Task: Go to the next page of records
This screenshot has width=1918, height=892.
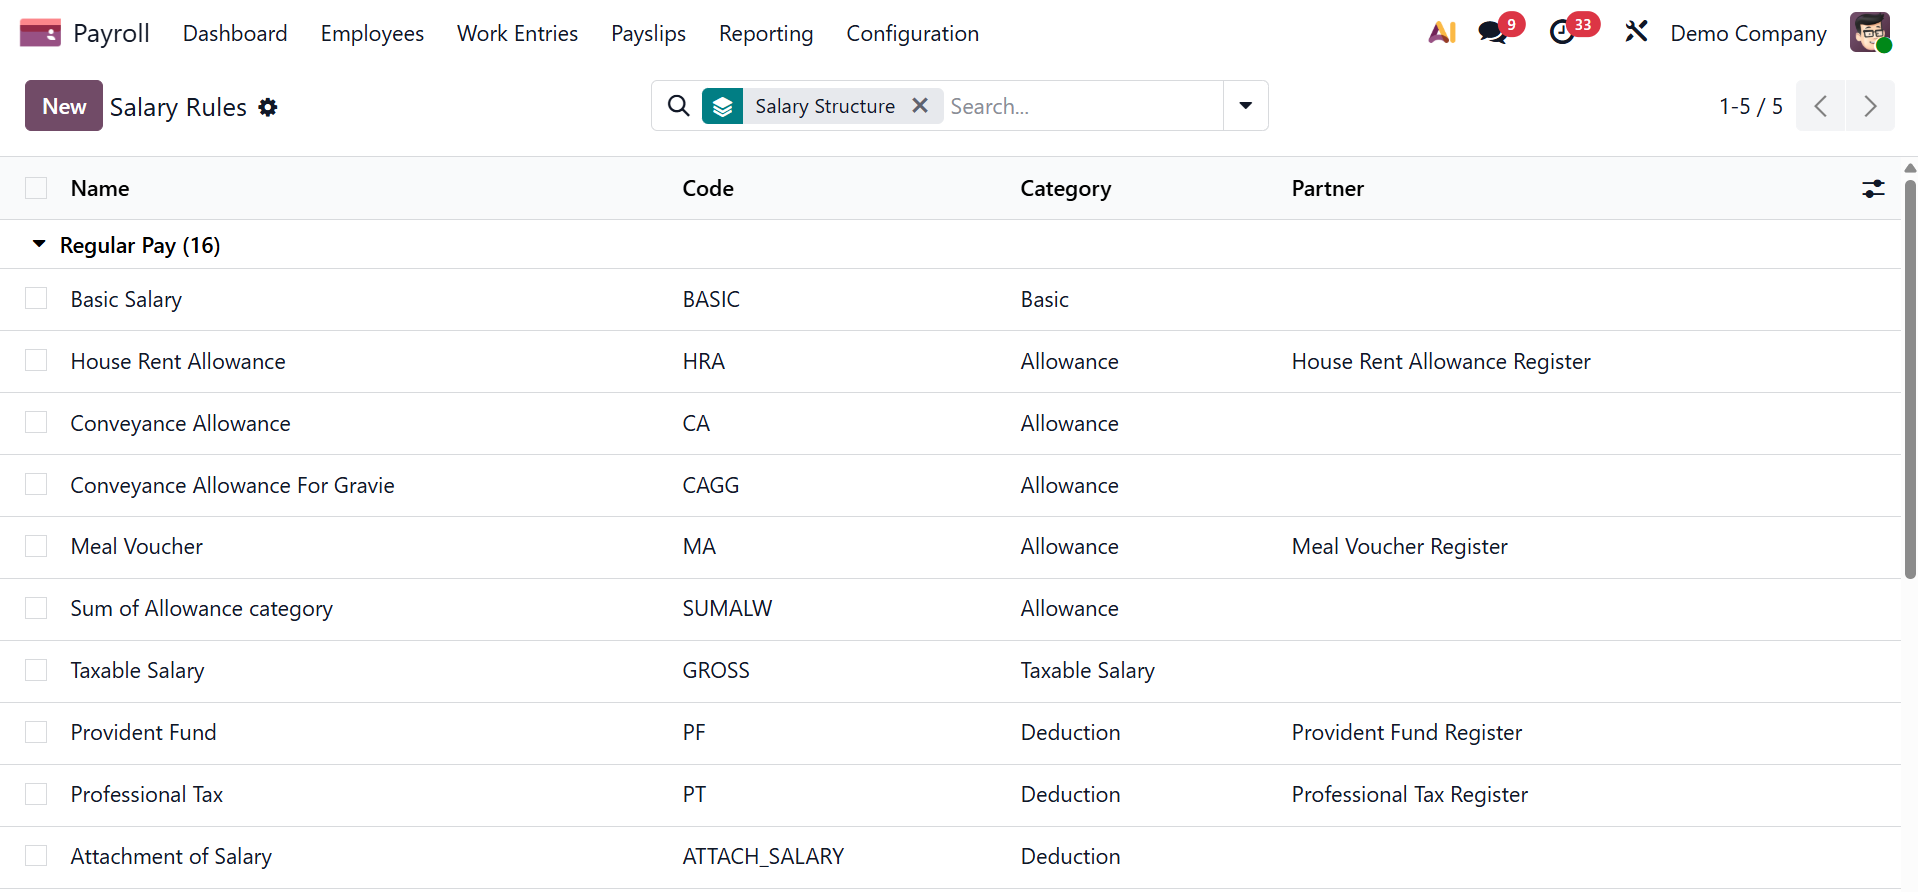Action: point(1869,106)
